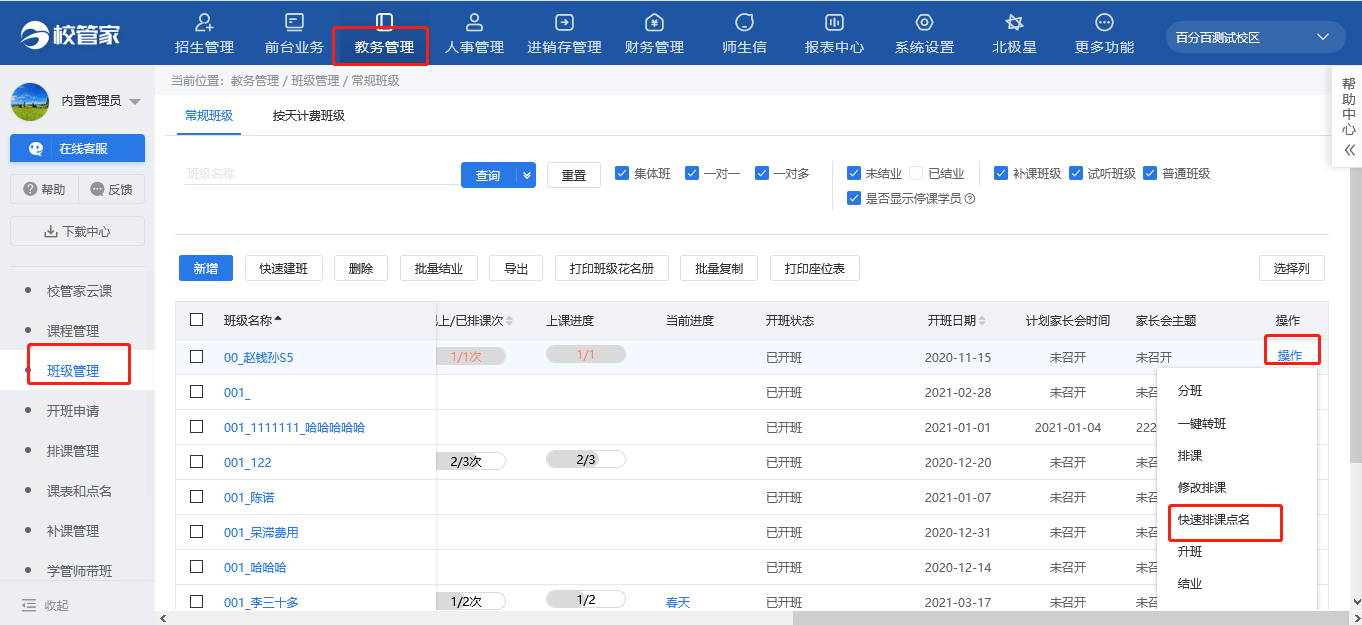Open 排课管理 in sidebar
This screenshot has width=1362, height=625.
(73, 451)
